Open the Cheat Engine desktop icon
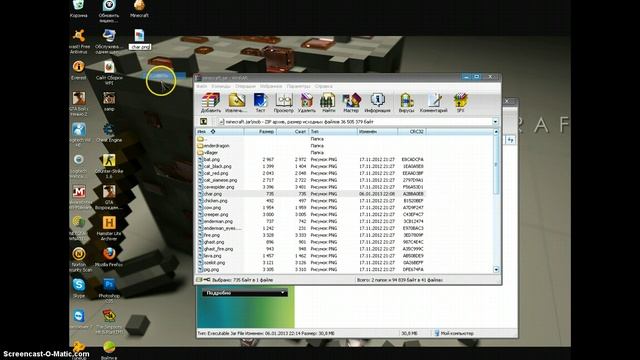 [109, 133]
